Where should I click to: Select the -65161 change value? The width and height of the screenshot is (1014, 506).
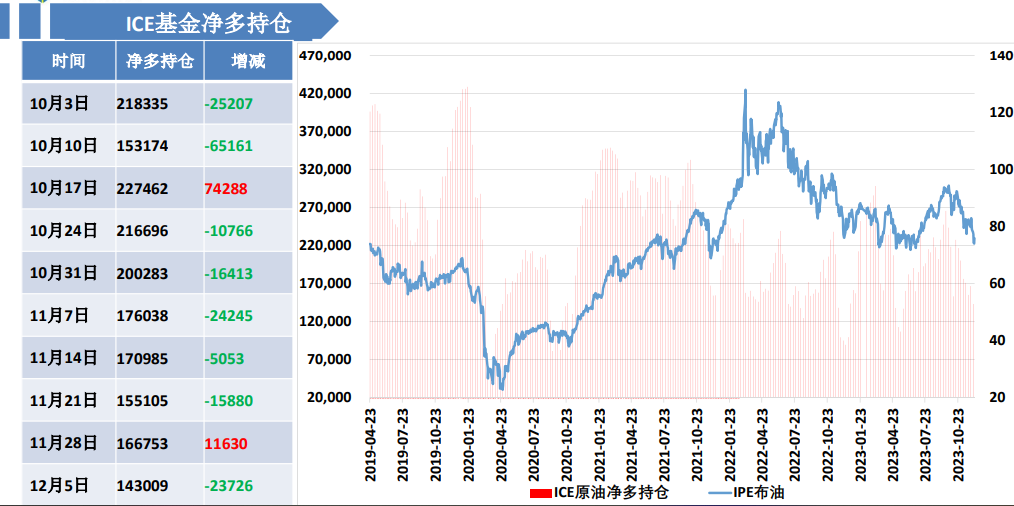click(228, 146)
